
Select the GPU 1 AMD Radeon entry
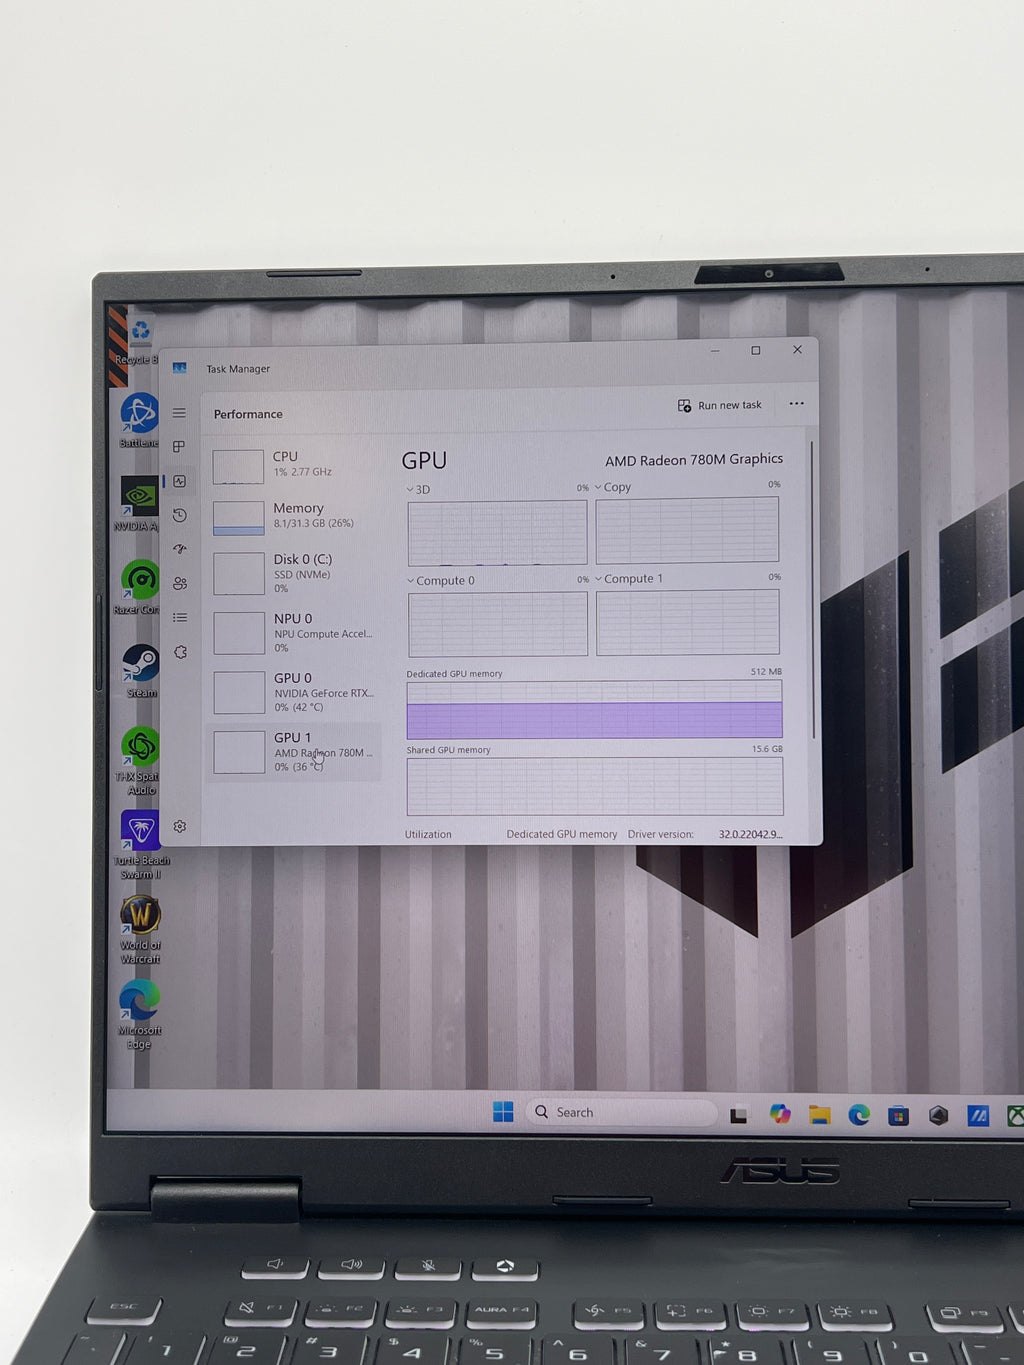point(295,752)
